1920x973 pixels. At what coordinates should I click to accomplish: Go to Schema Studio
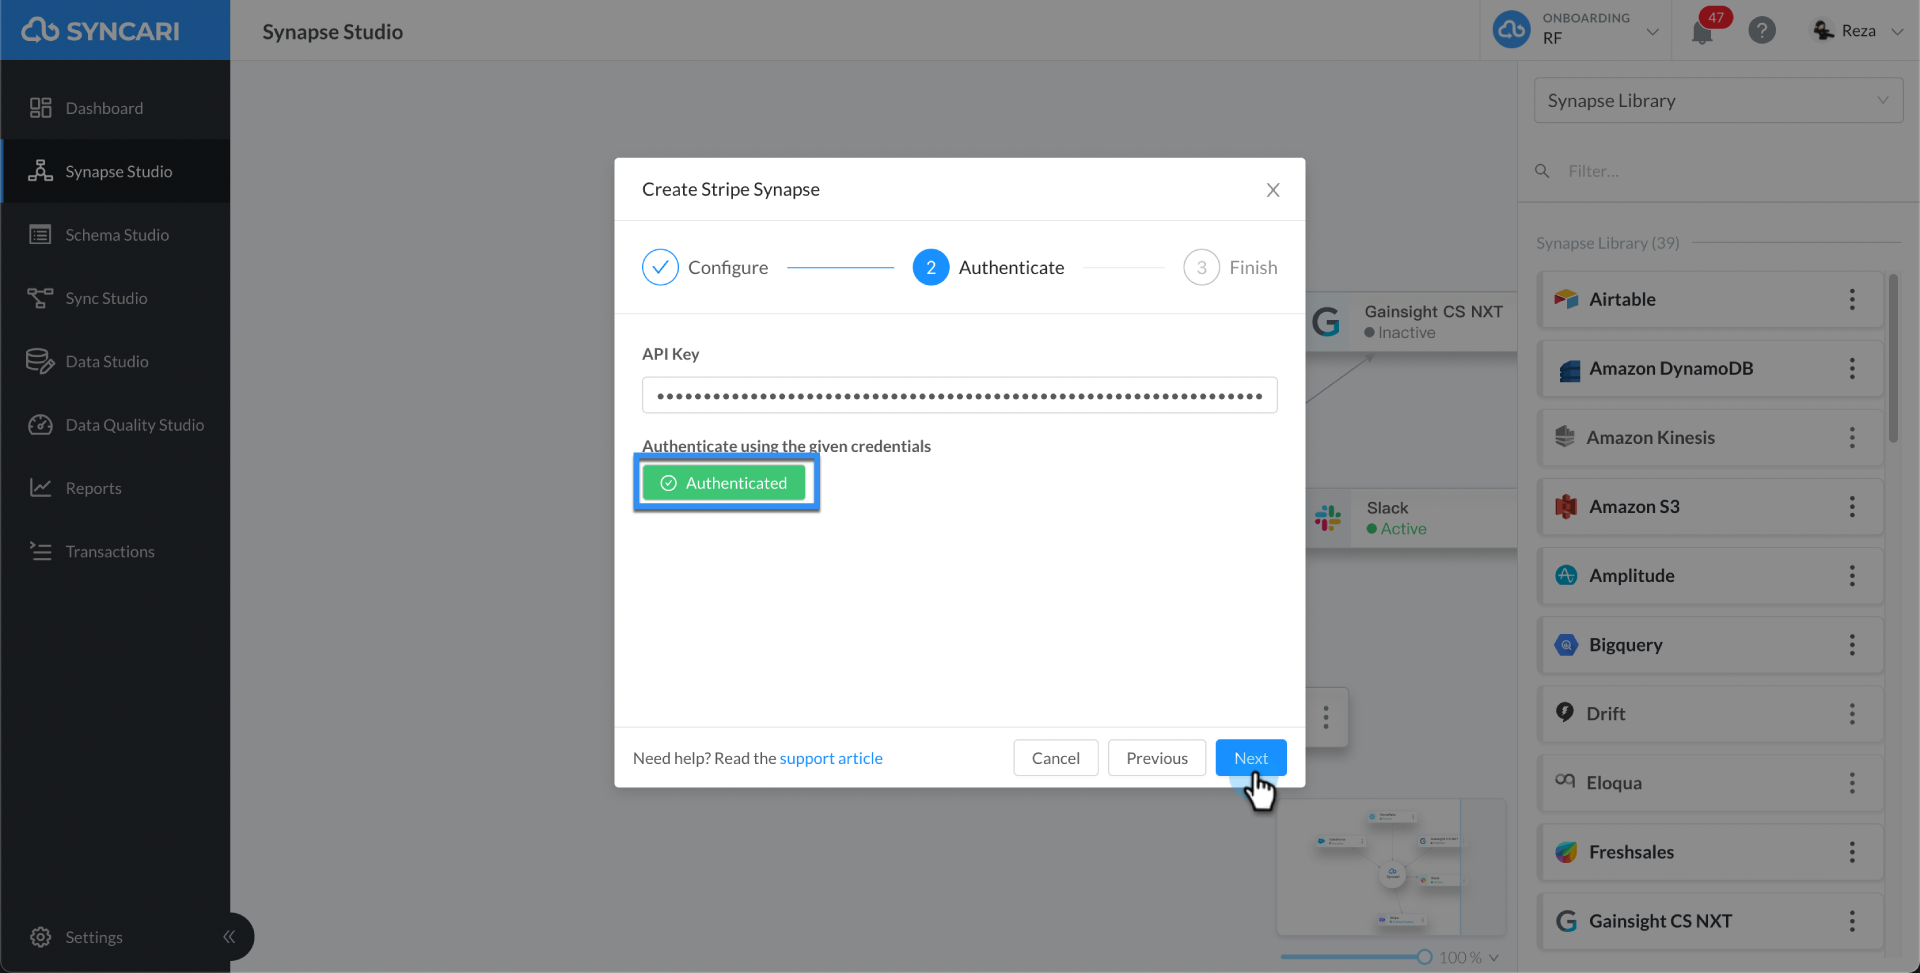click(115, 235)
